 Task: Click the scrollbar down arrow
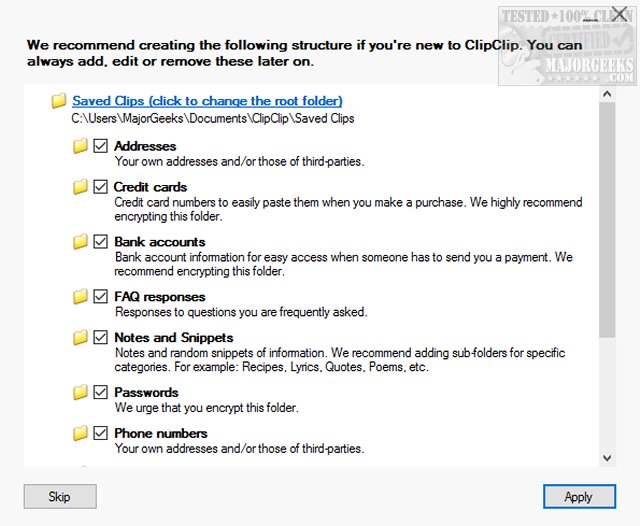click(x=607, y=457)
